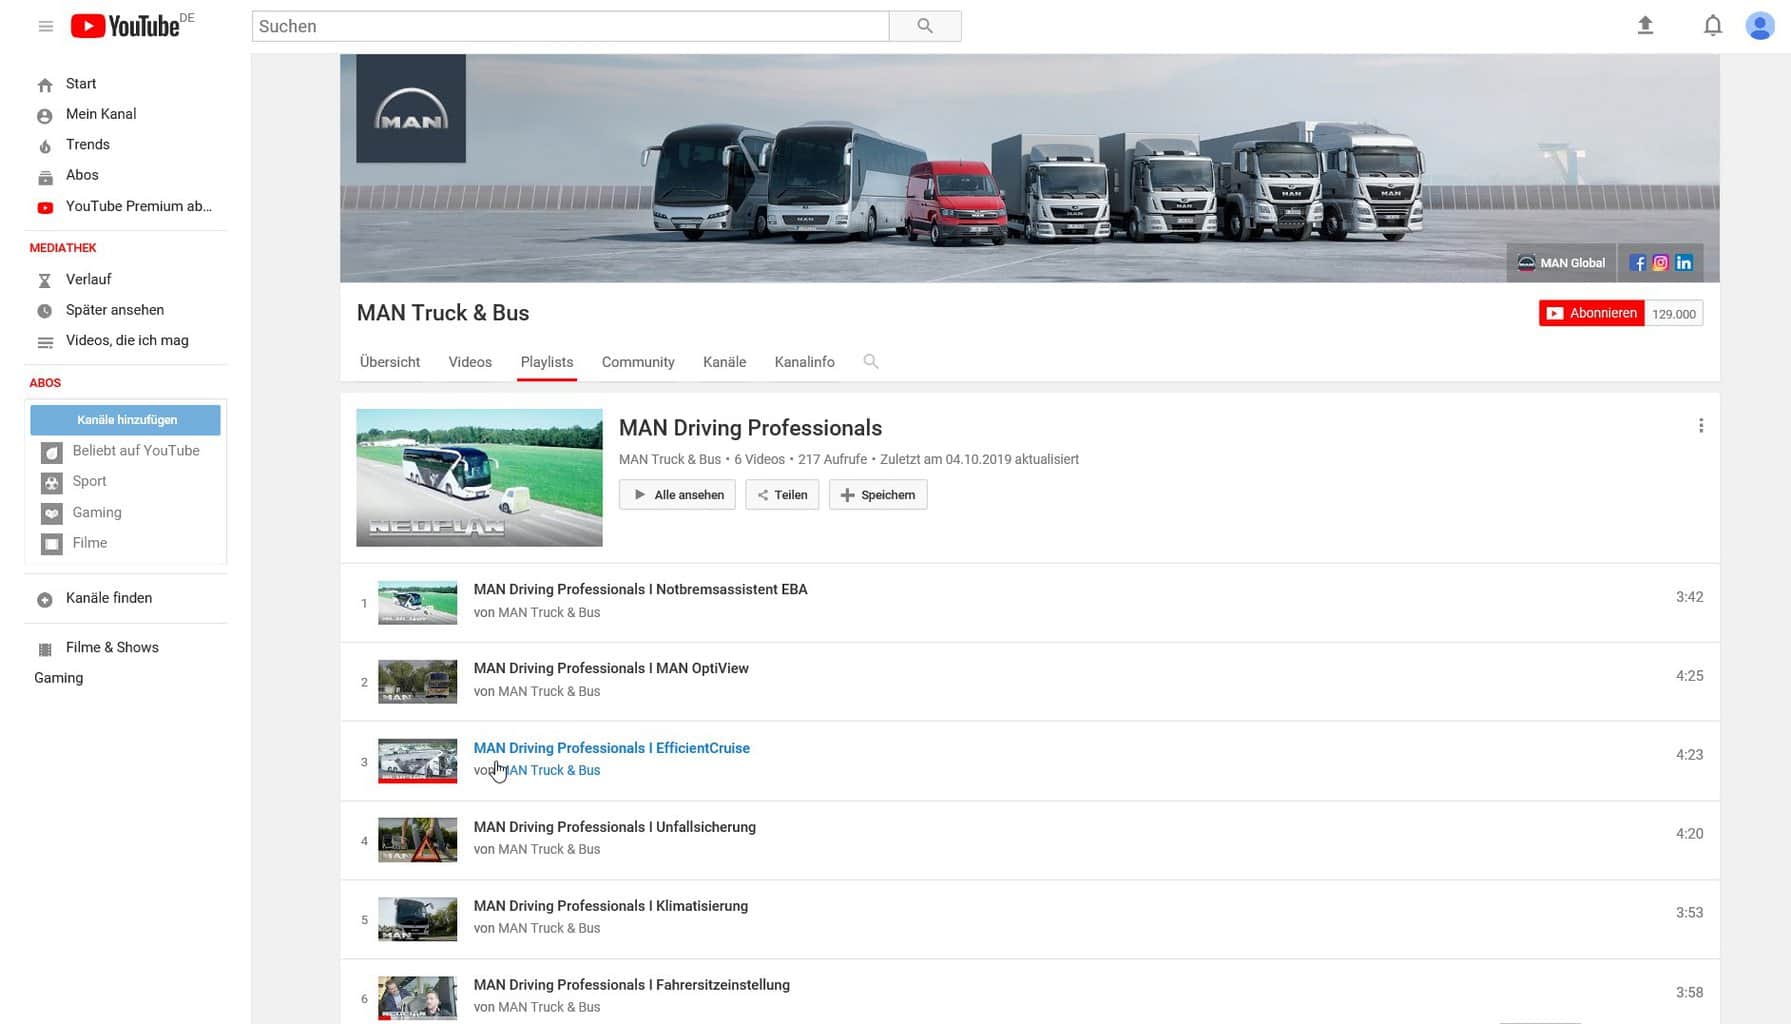
Task: Open the channel's Instagram link icon
Action: point(1660,263)
